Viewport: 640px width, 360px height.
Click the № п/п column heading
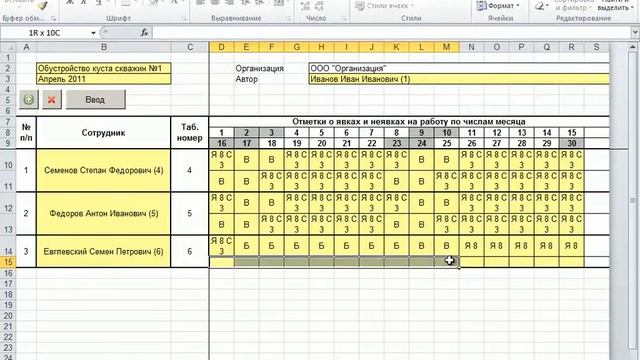point(26,133)
